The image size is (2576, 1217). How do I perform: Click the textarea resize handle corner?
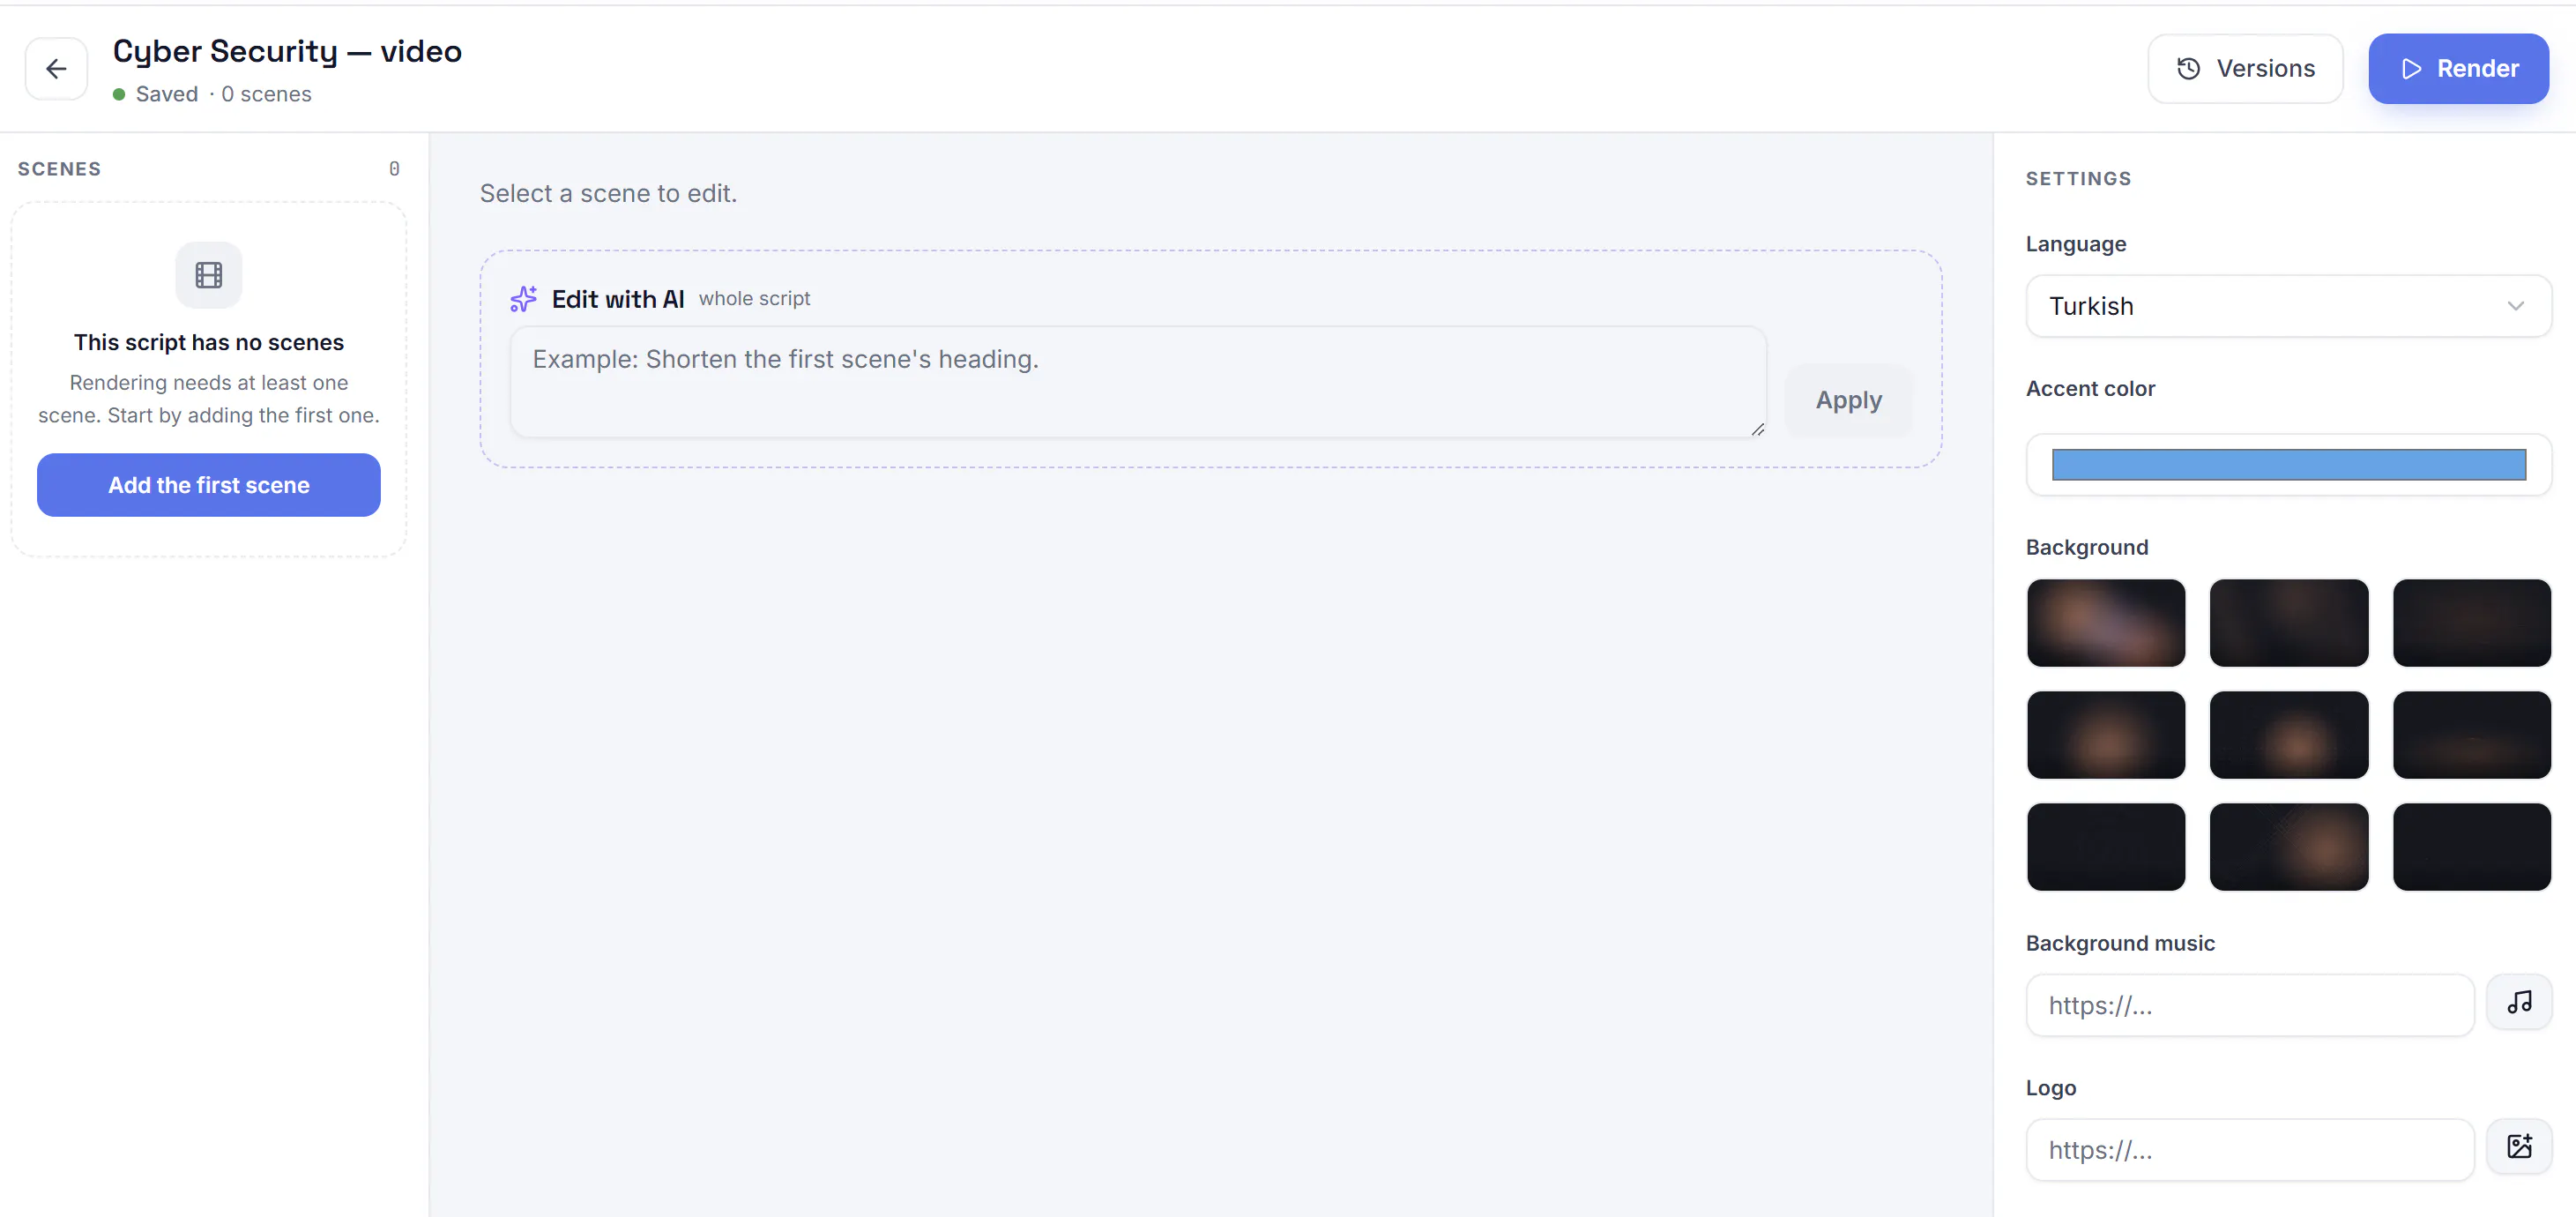coord(1757,429)
